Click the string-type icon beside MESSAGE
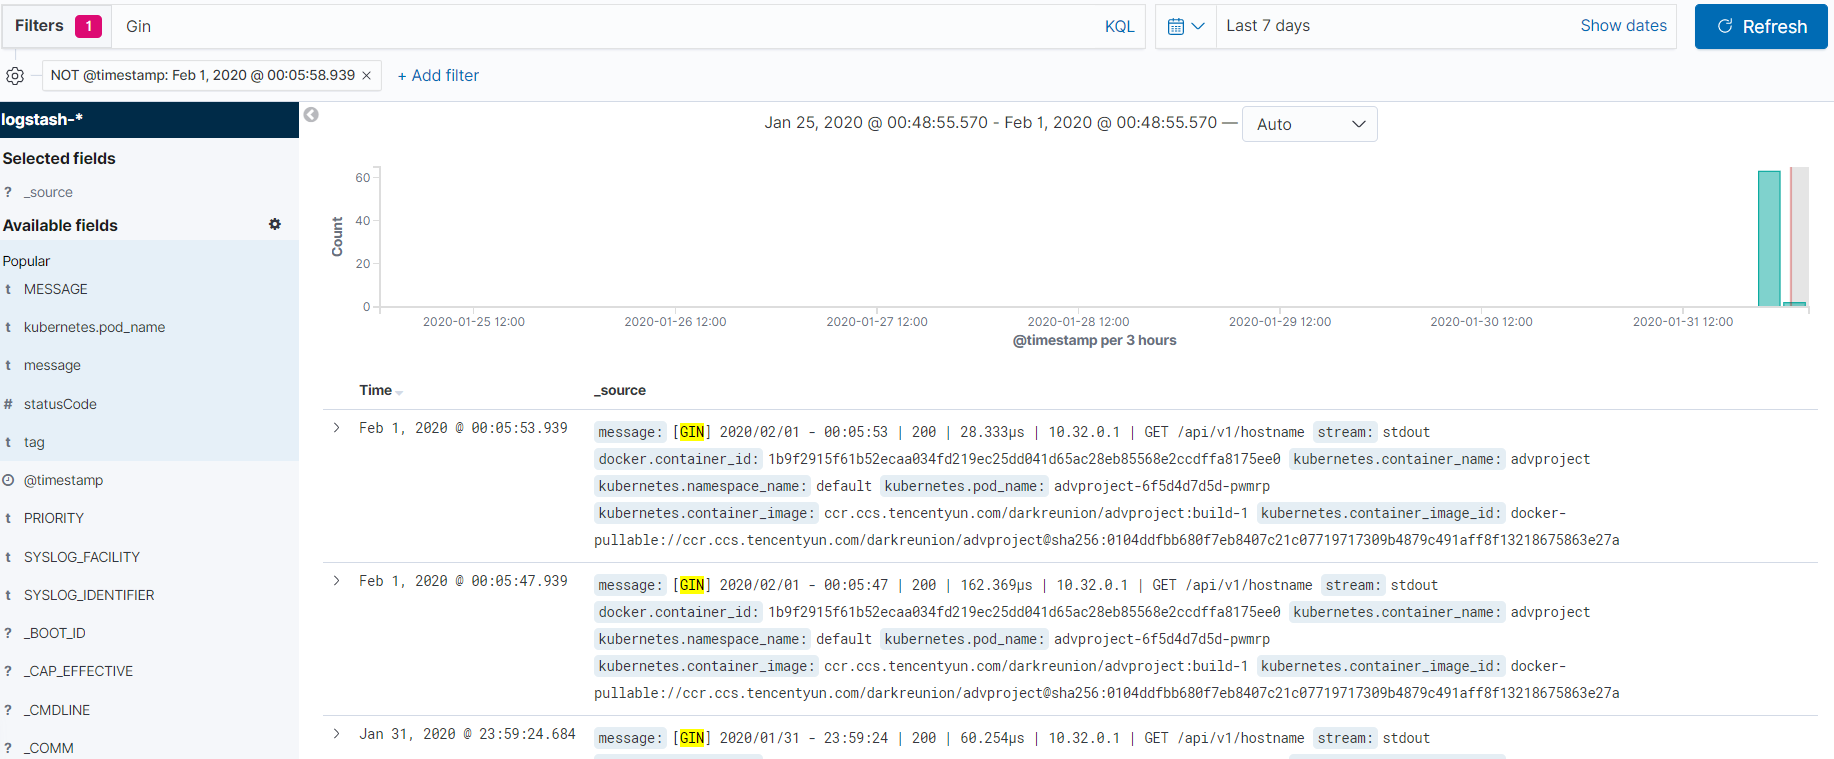This screenshot has height=759, width=1834. (8, 290)
